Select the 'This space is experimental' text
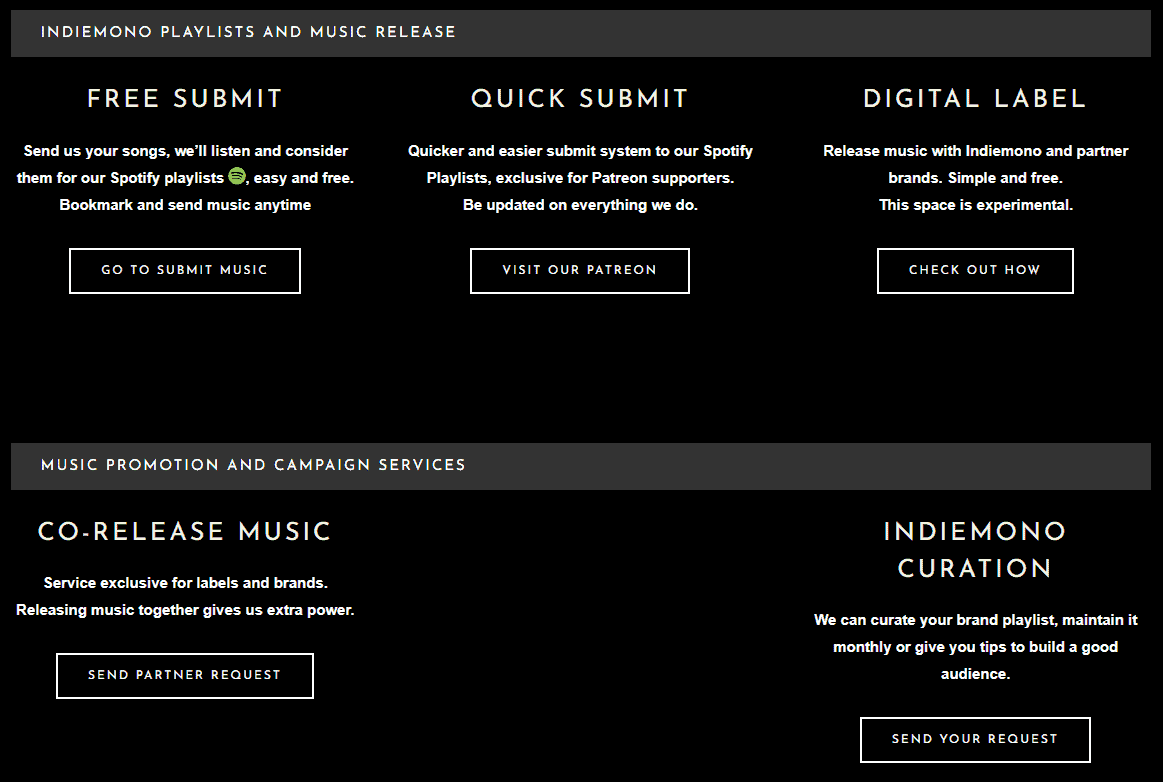This screenshot has height=782, width=1163. click(975, 205)
